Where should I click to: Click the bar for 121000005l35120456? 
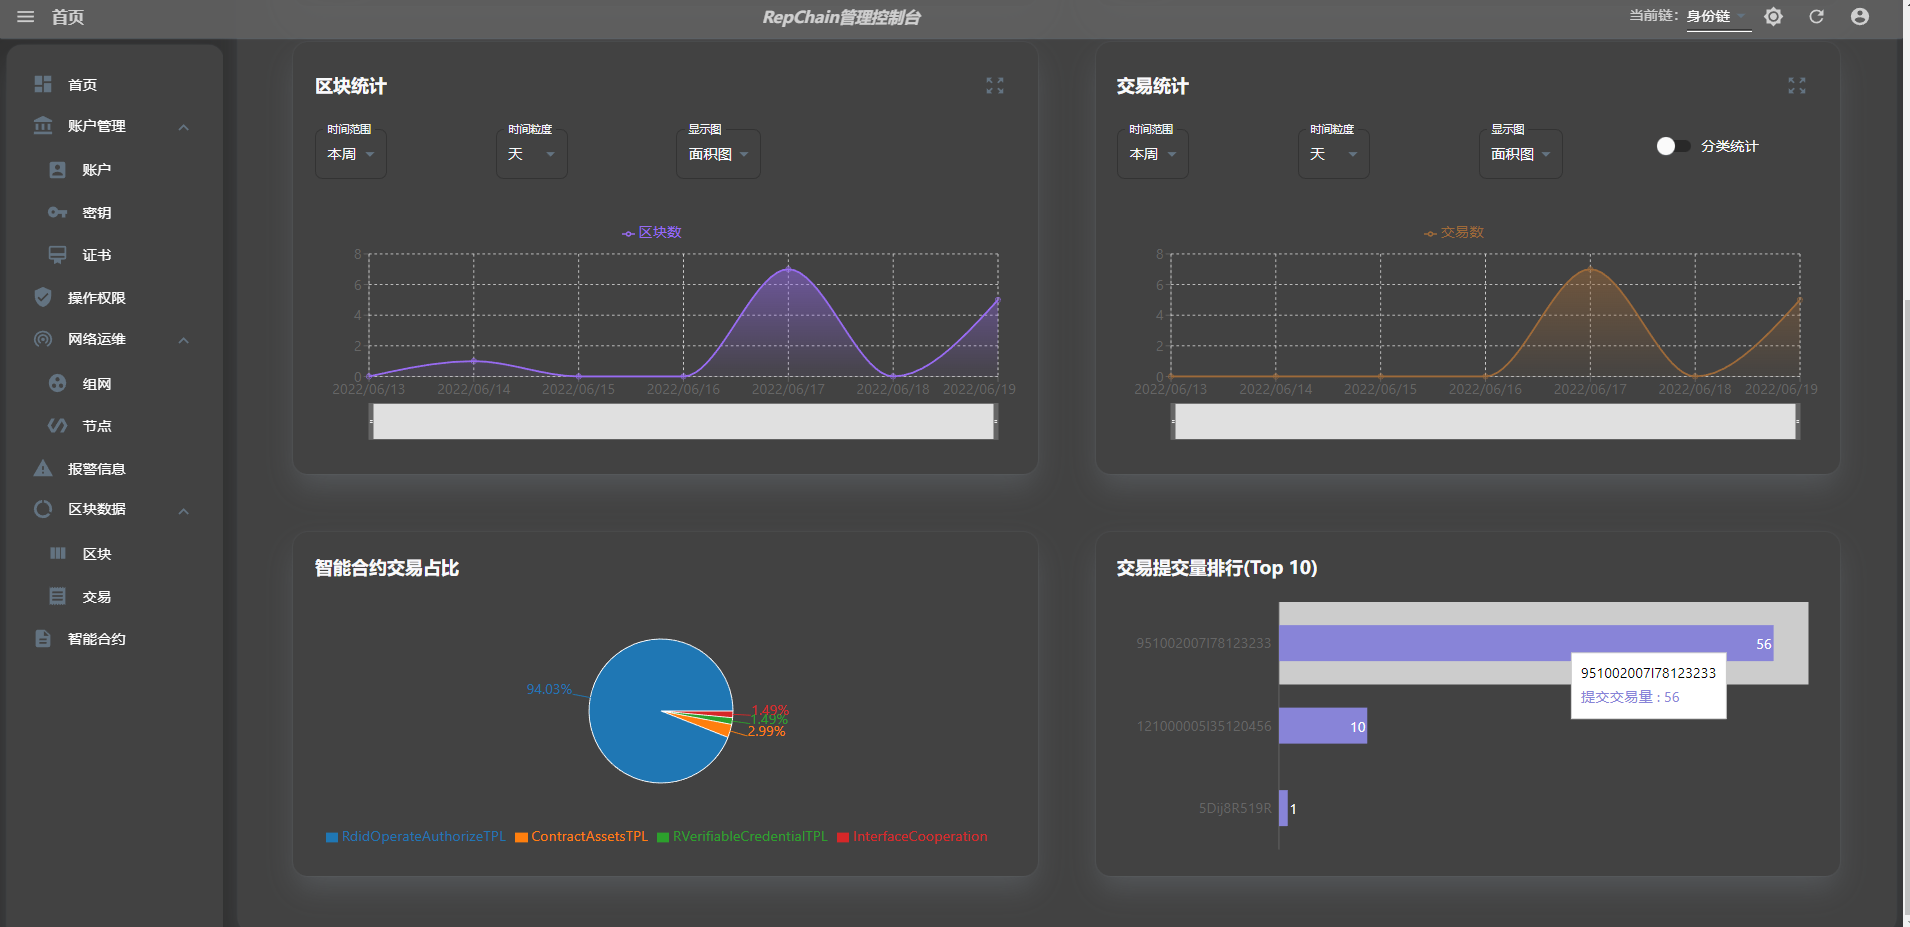[1323, 726]
